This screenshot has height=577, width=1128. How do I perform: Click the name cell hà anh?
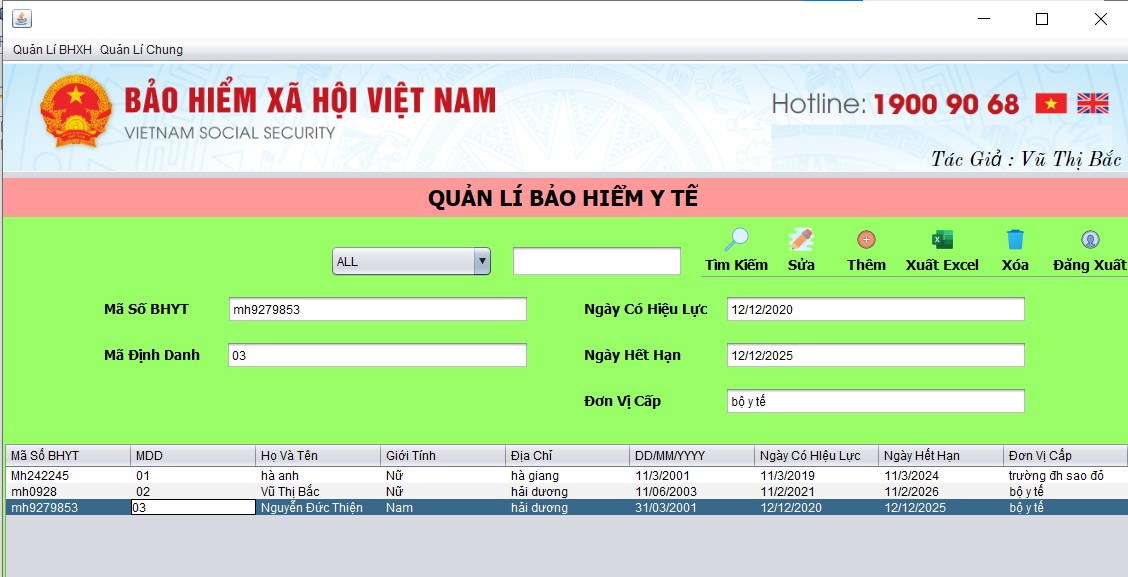coord(318,476)
